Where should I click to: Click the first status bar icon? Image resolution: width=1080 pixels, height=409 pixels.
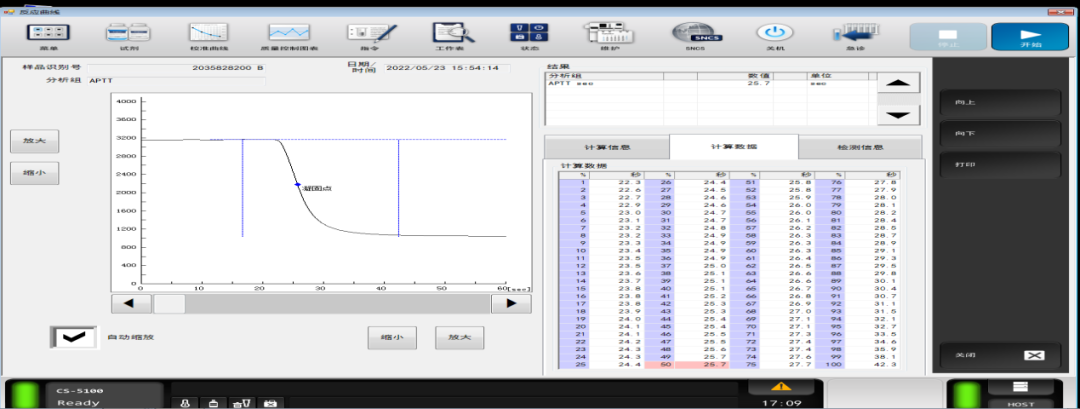point(185,403)
